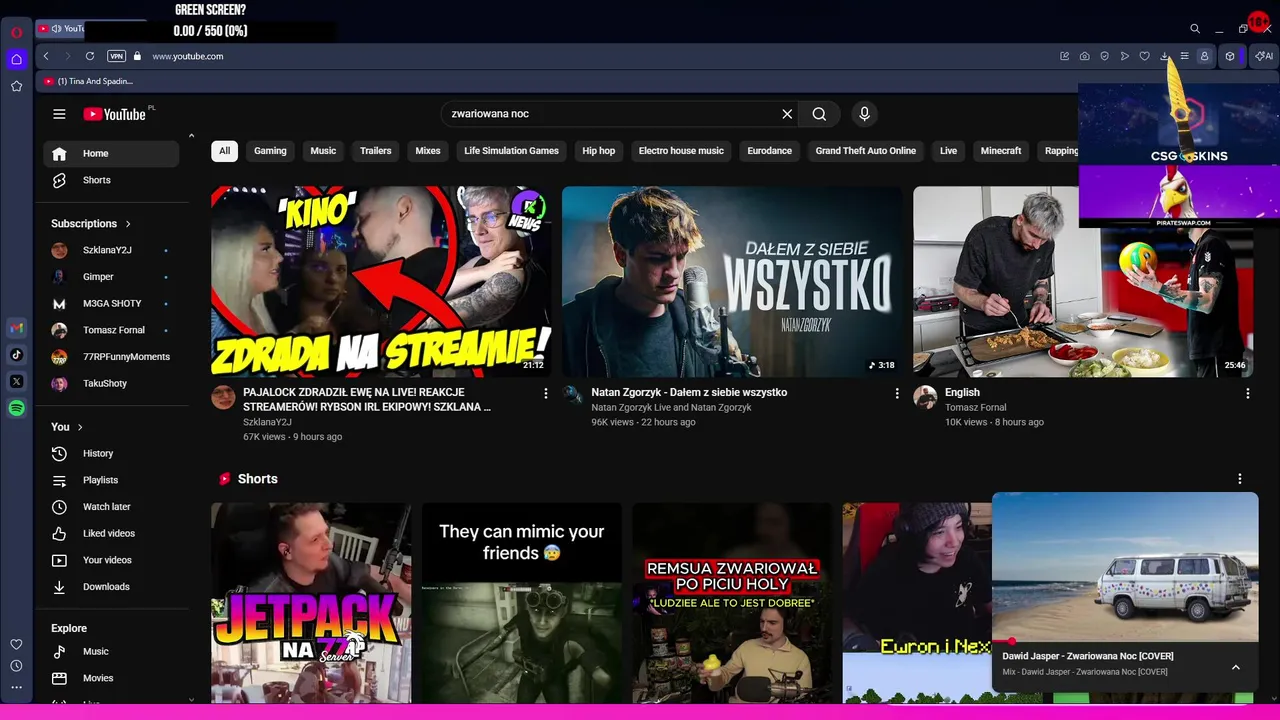Open the shield ad blocker icon

point(1104,56)
